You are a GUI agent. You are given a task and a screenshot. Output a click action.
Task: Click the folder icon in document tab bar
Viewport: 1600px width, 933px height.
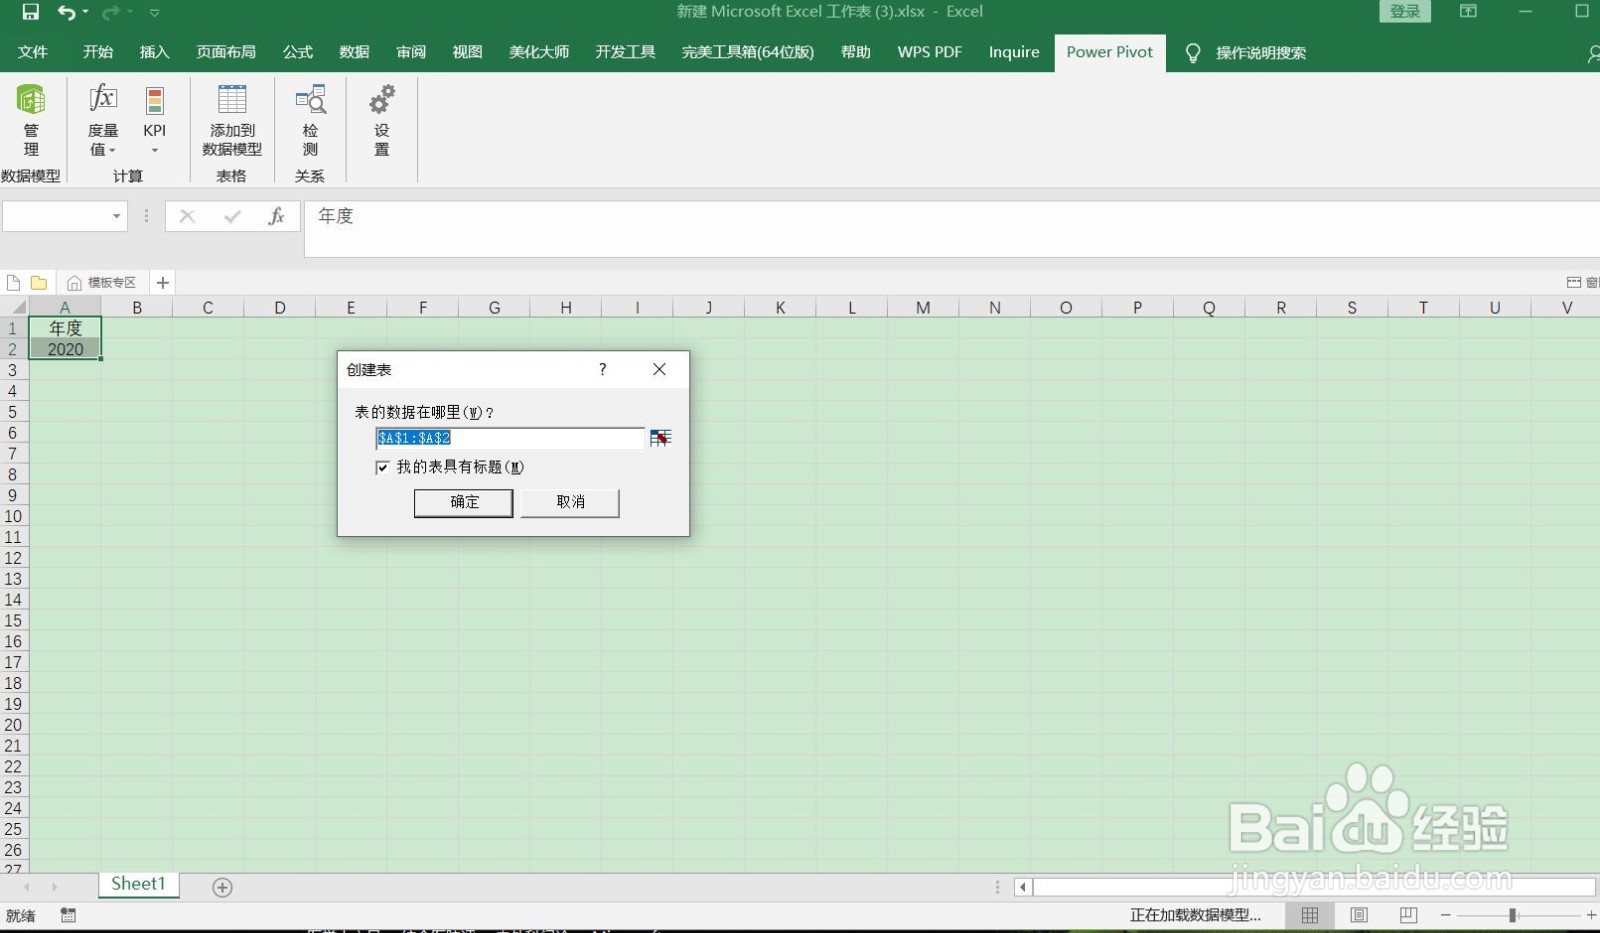[x=39, y=283]
